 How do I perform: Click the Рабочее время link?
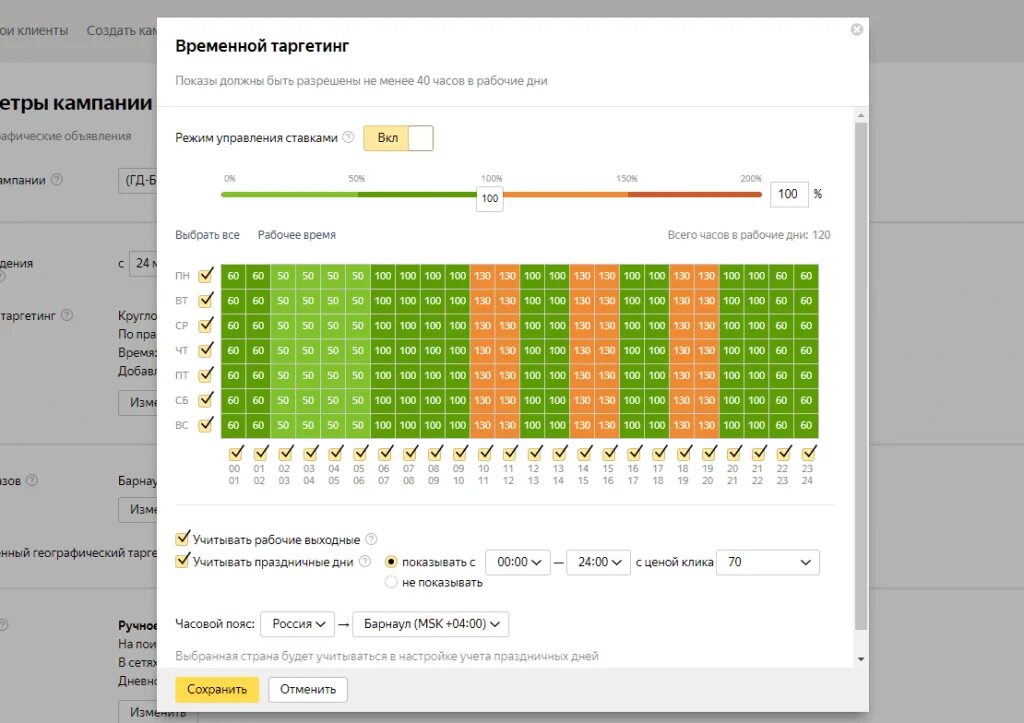[296, 234]
